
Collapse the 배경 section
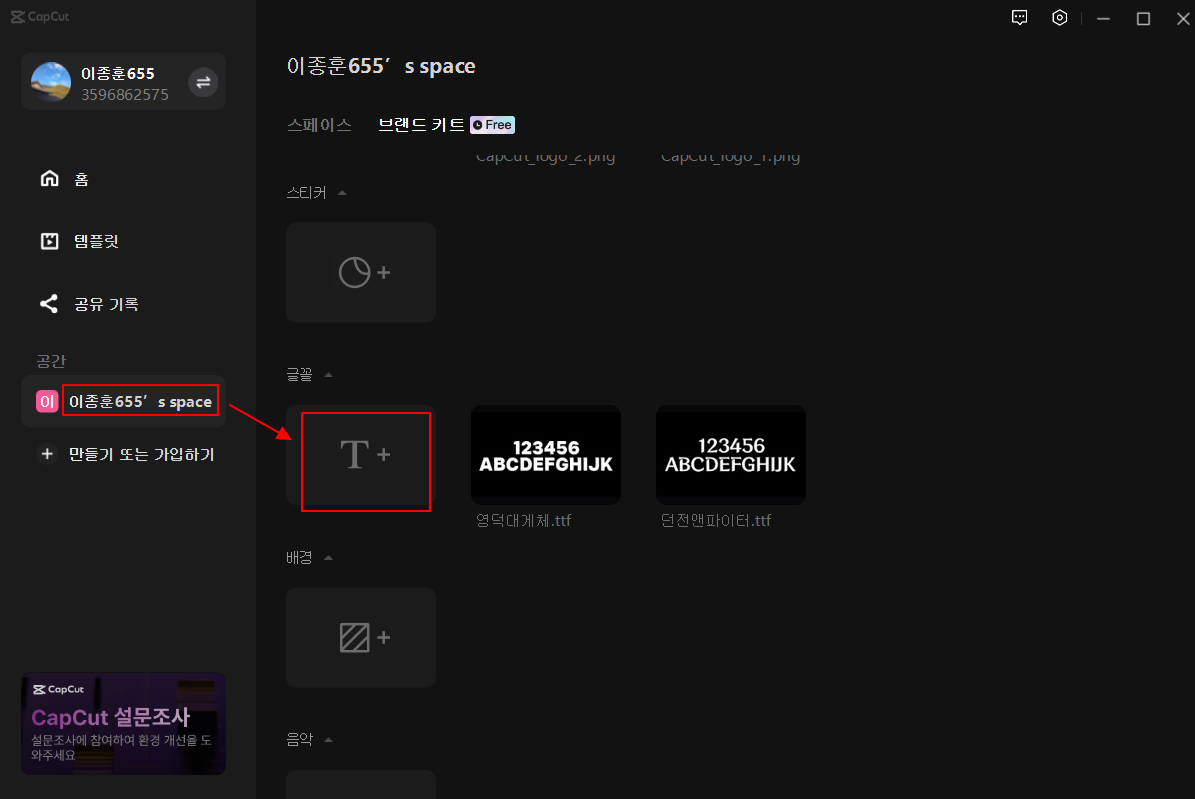coord(328,558)
